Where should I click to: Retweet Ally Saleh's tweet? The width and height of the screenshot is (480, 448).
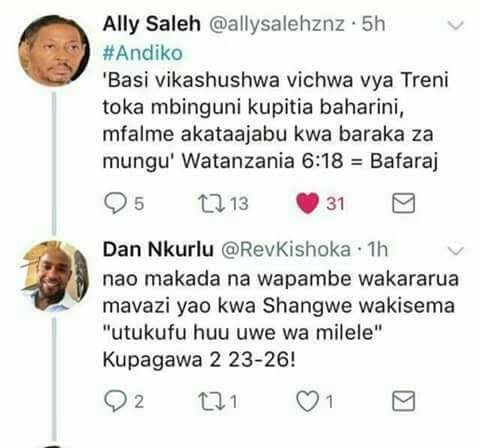pos(211,203)
